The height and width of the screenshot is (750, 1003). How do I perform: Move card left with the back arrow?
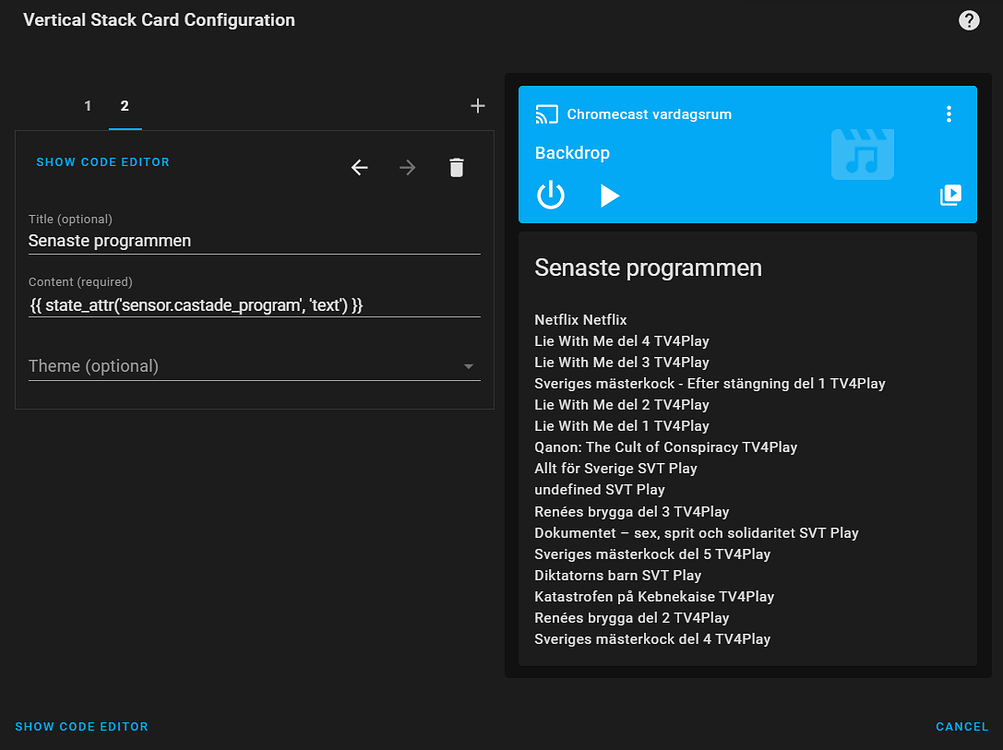pyautogui.click(x=360, y=168)
